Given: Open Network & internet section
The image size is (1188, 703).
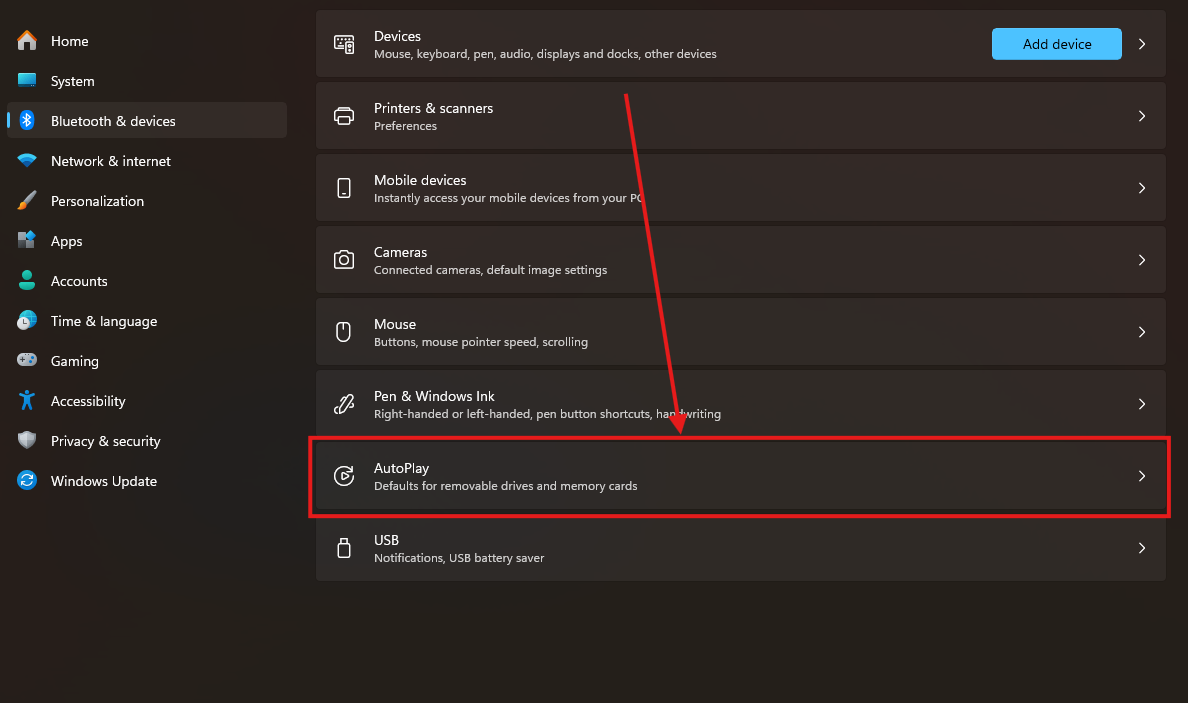Looking at the screenshot, I should [147, 161].
